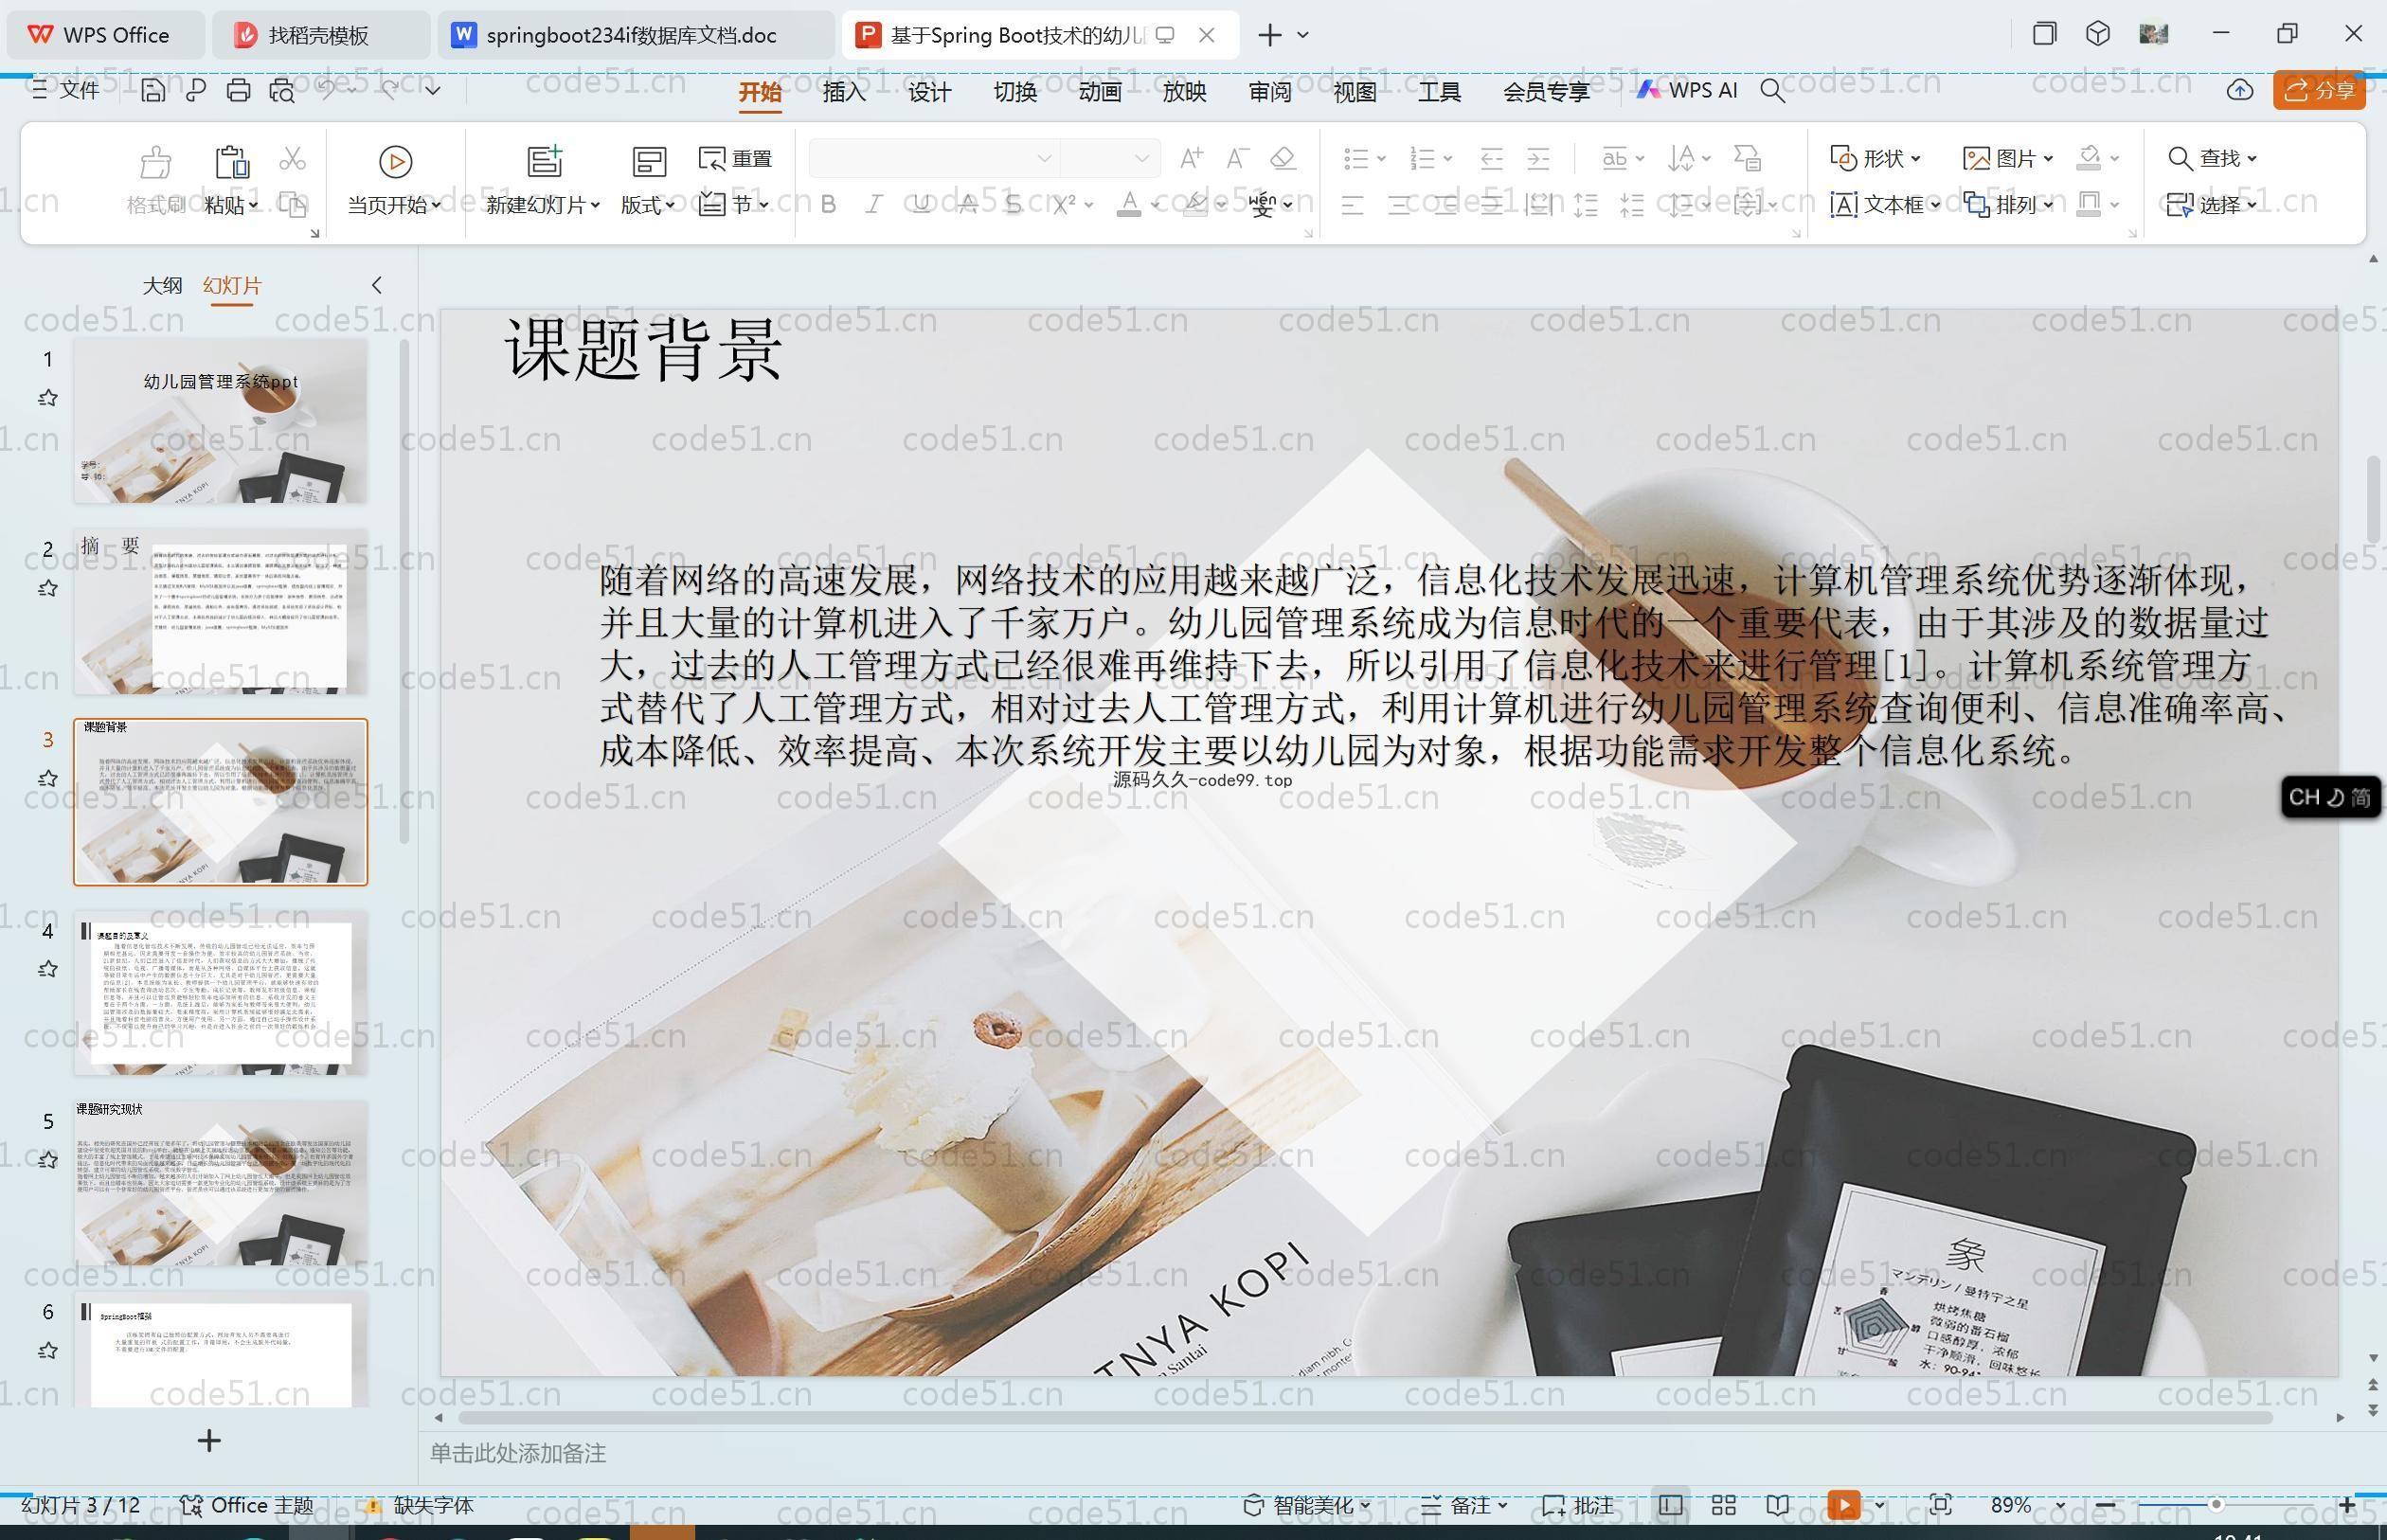The width and height of the screenshot is (2387, 1540).
Task: Click fit-to-window icon in status bar
Action: [1941, 1505]
